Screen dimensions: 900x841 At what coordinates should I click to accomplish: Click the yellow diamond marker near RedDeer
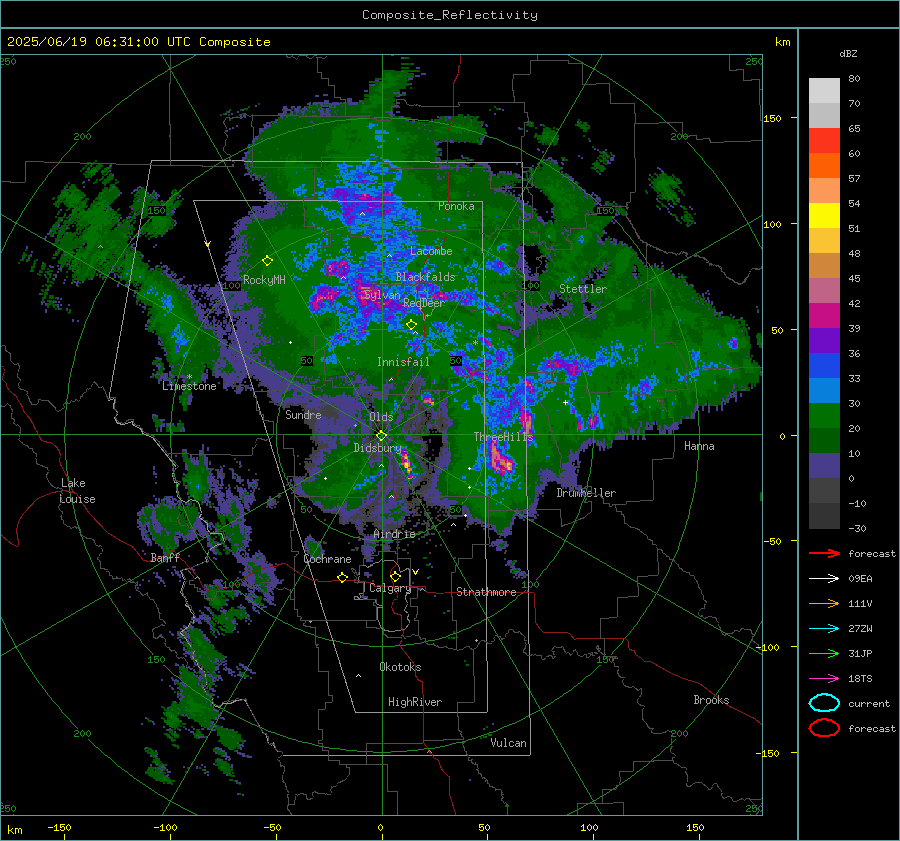coord(411,325)
